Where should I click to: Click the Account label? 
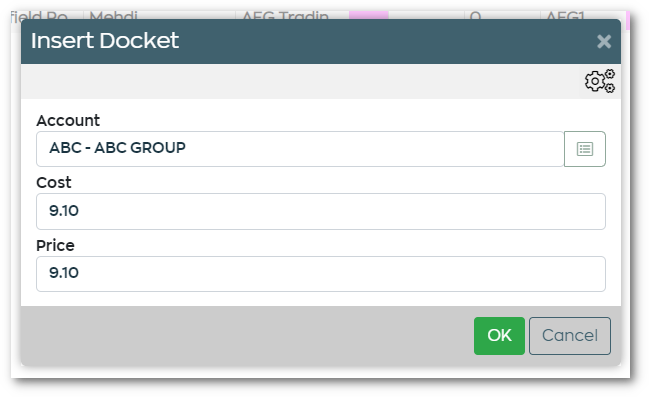point(68,120)
